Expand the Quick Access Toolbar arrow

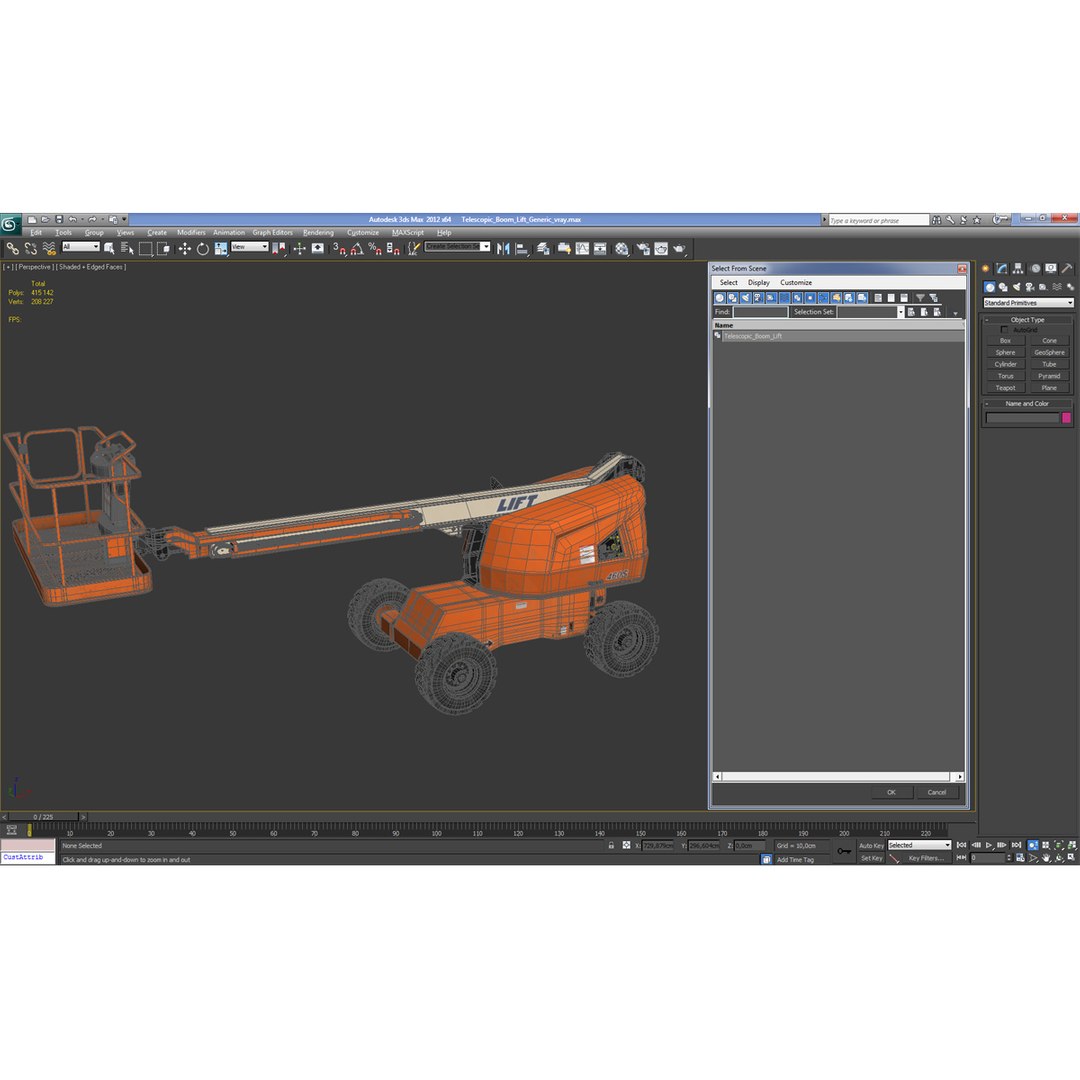[x=125, y=220]
